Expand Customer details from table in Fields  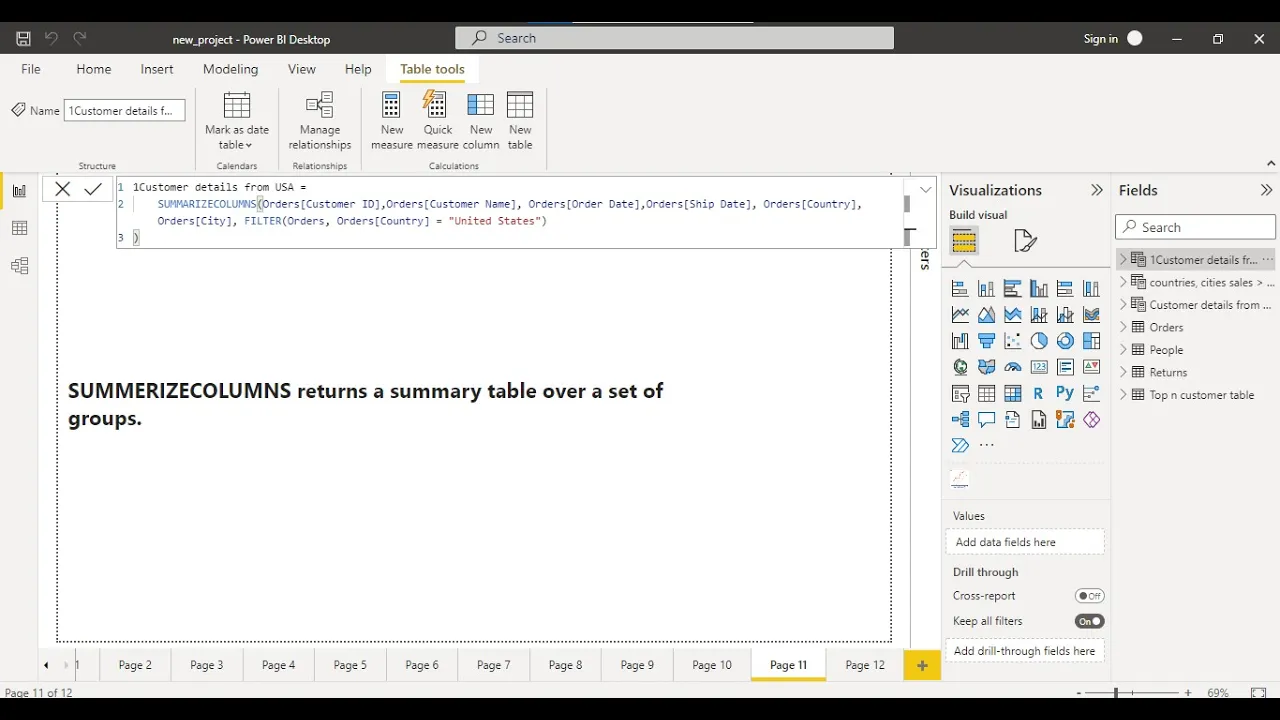pos(1123,304)
